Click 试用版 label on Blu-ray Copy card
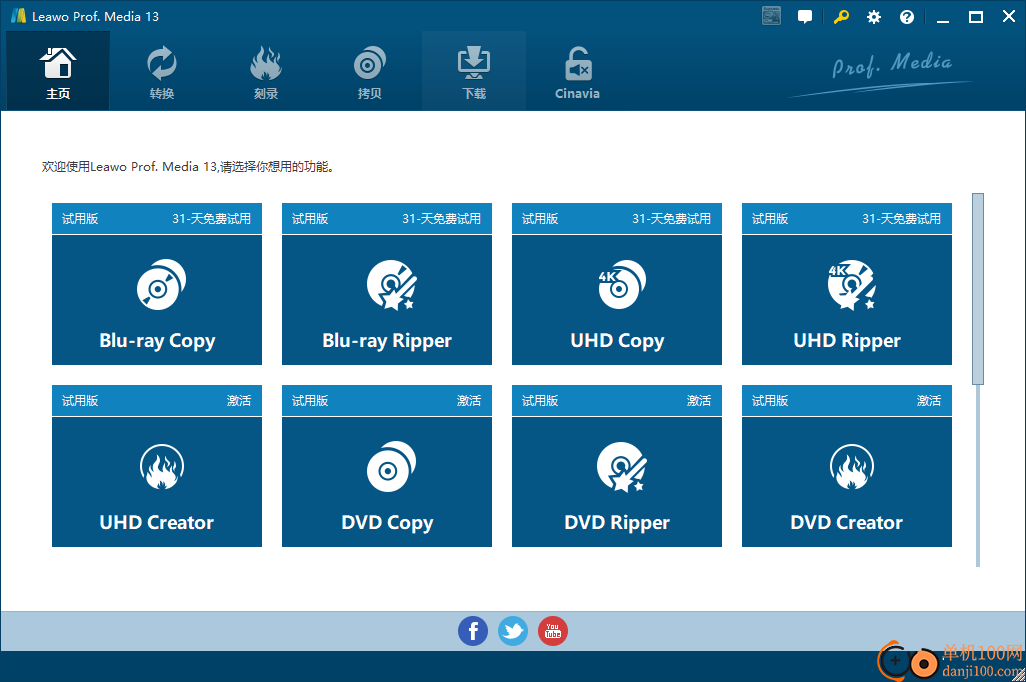The height and width of the screenshot is (682, 1026). tap(80, 219)
